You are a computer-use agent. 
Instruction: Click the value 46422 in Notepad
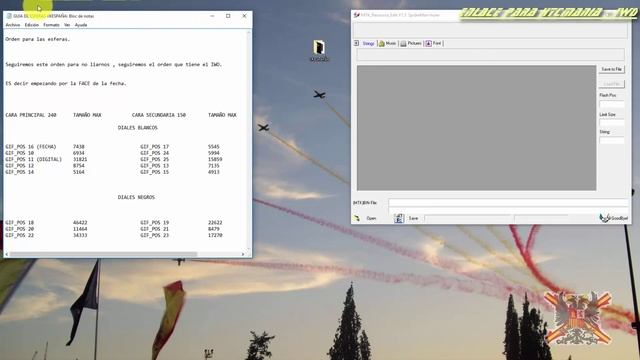click(80, 223)
